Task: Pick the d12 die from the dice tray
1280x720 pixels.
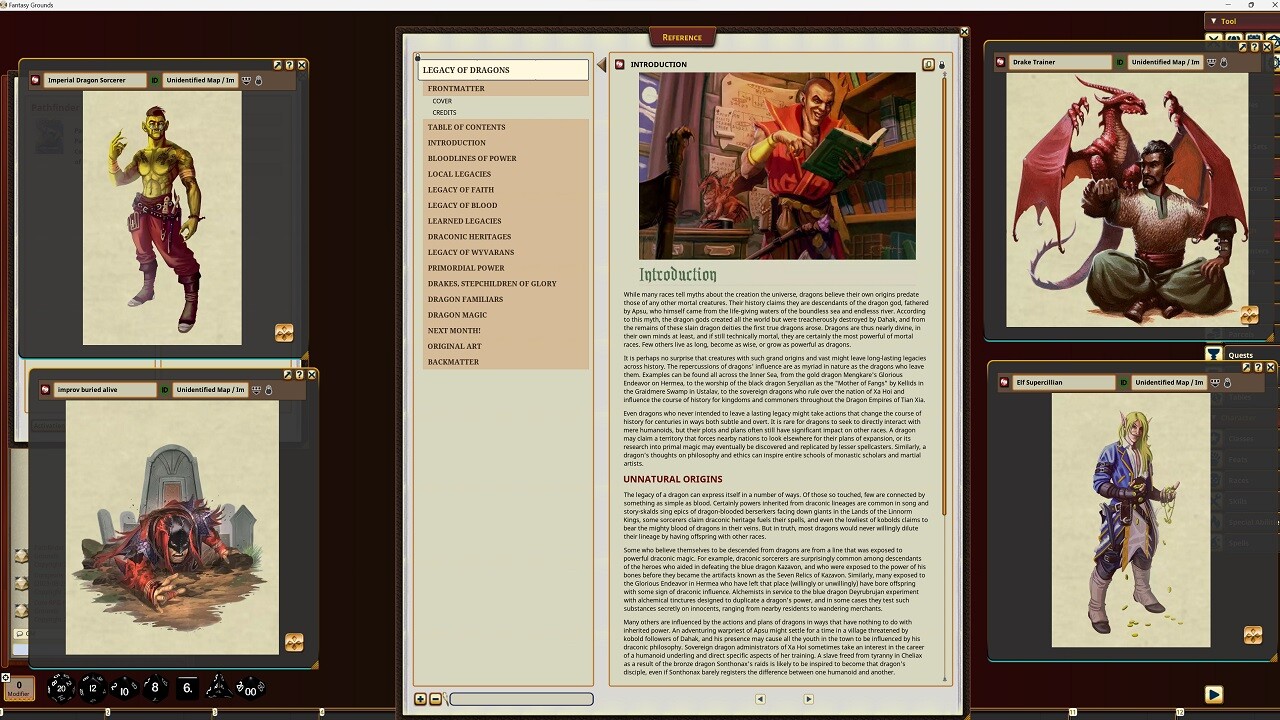Action: (92, 688)
